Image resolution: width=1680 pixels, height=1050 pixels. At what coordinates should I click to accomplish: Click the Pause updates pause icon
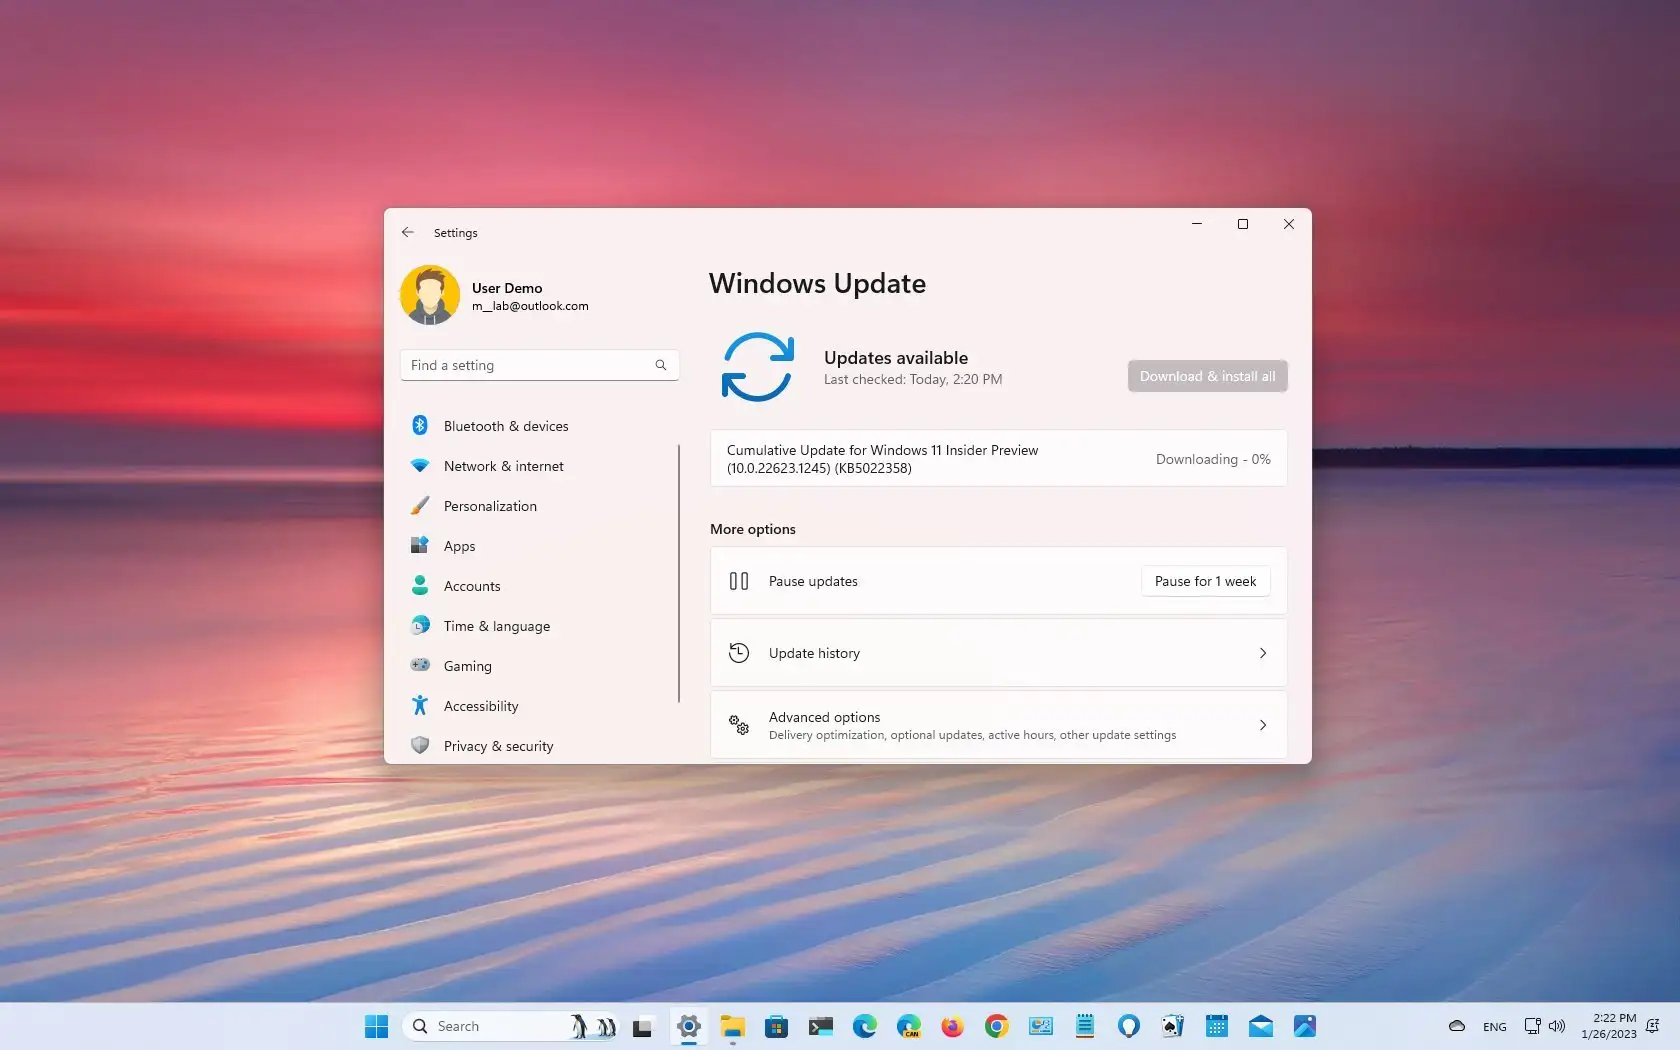(x=739, y=581)
